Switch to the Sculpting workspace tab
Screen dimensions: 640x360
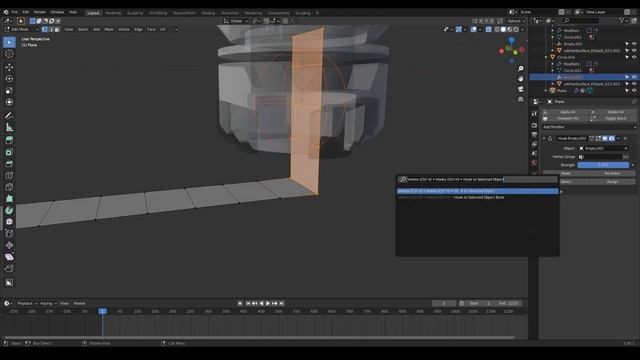135,13
